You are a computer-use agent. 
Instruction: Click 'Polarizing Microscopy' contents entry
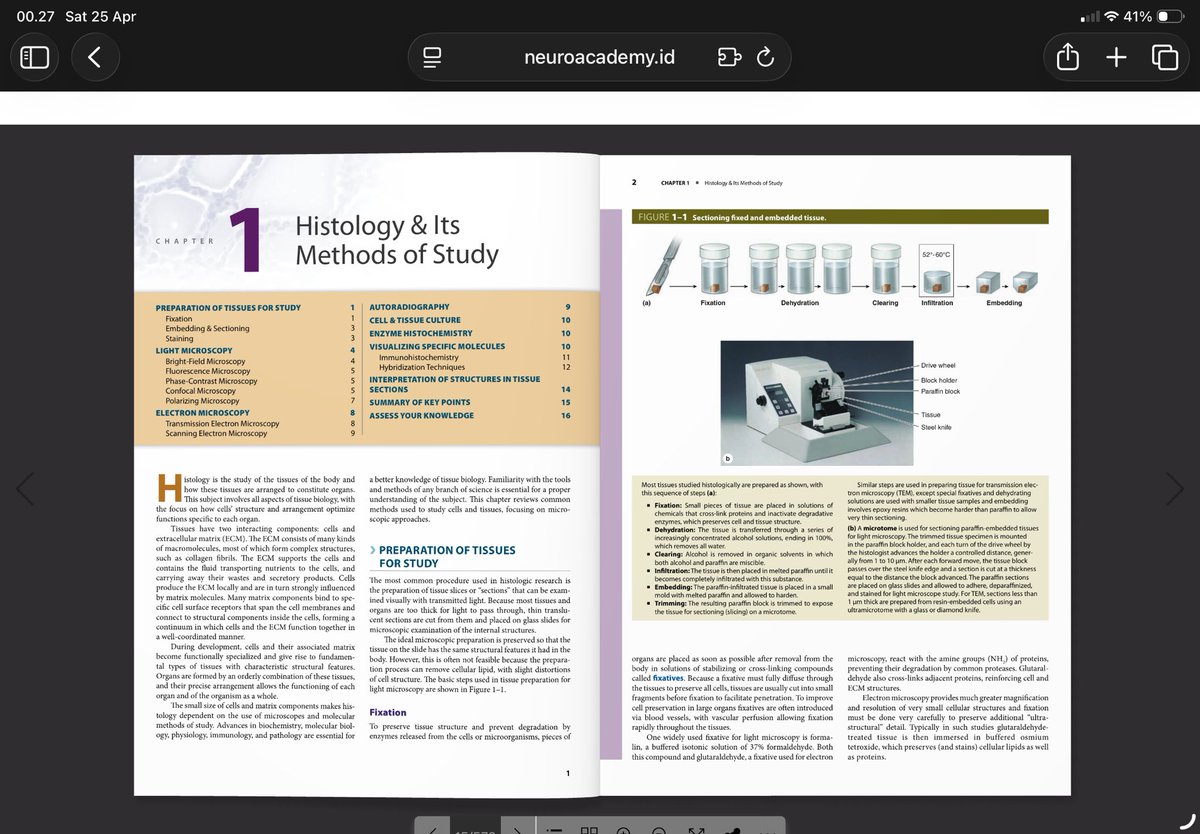pos(203,401)
